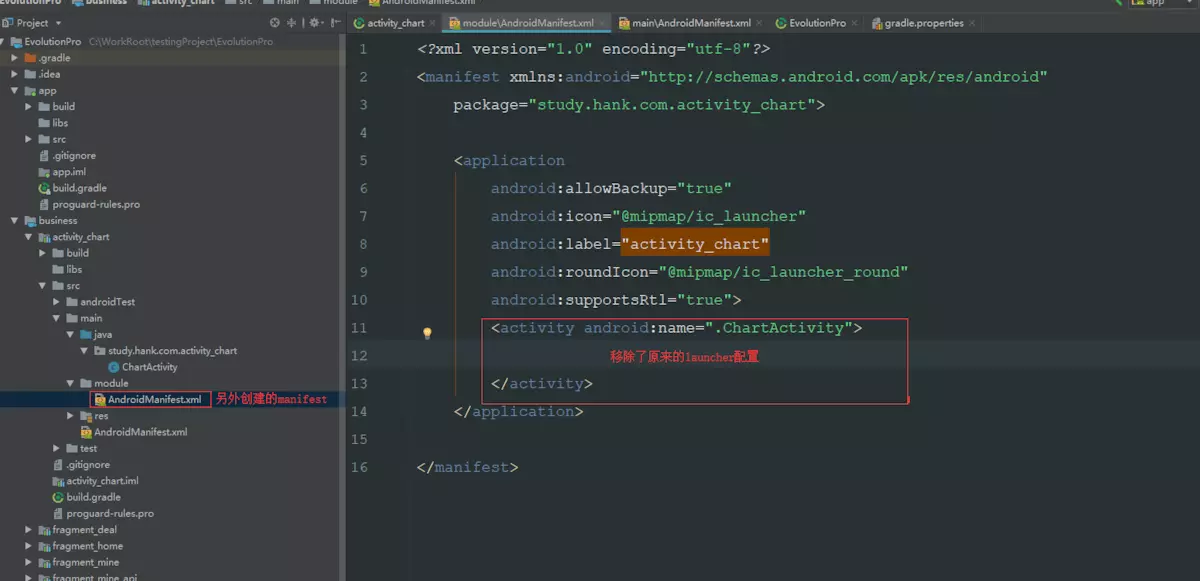Click build.gradle icon below activity_chart.iml
Viewport: 1200px width, 581px height.
[x=58, y=497]
